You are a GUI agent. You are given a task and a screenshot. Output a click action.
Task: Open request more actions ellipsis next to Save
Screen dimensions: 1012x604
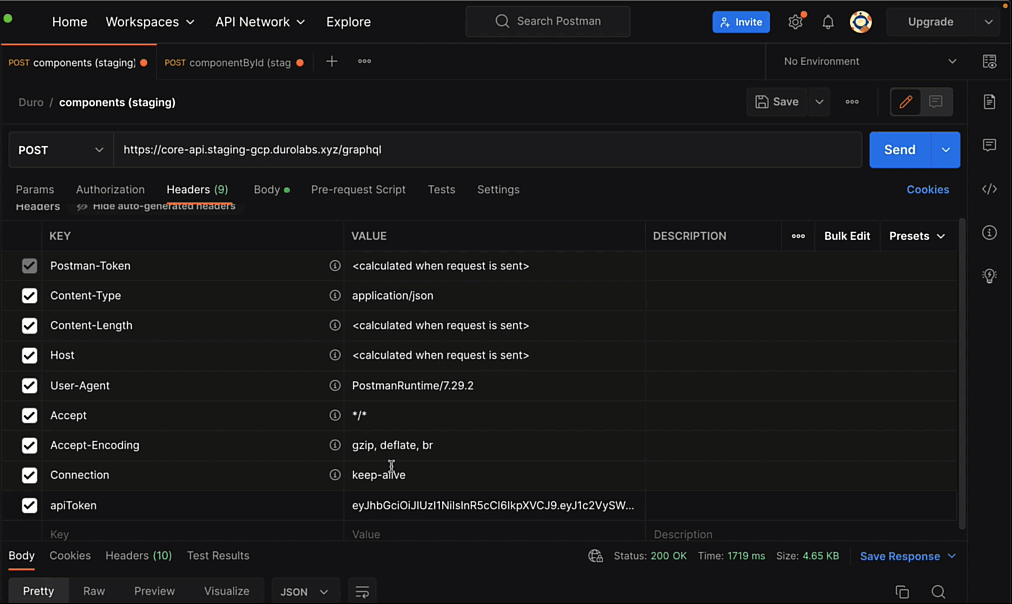point(852,102)
